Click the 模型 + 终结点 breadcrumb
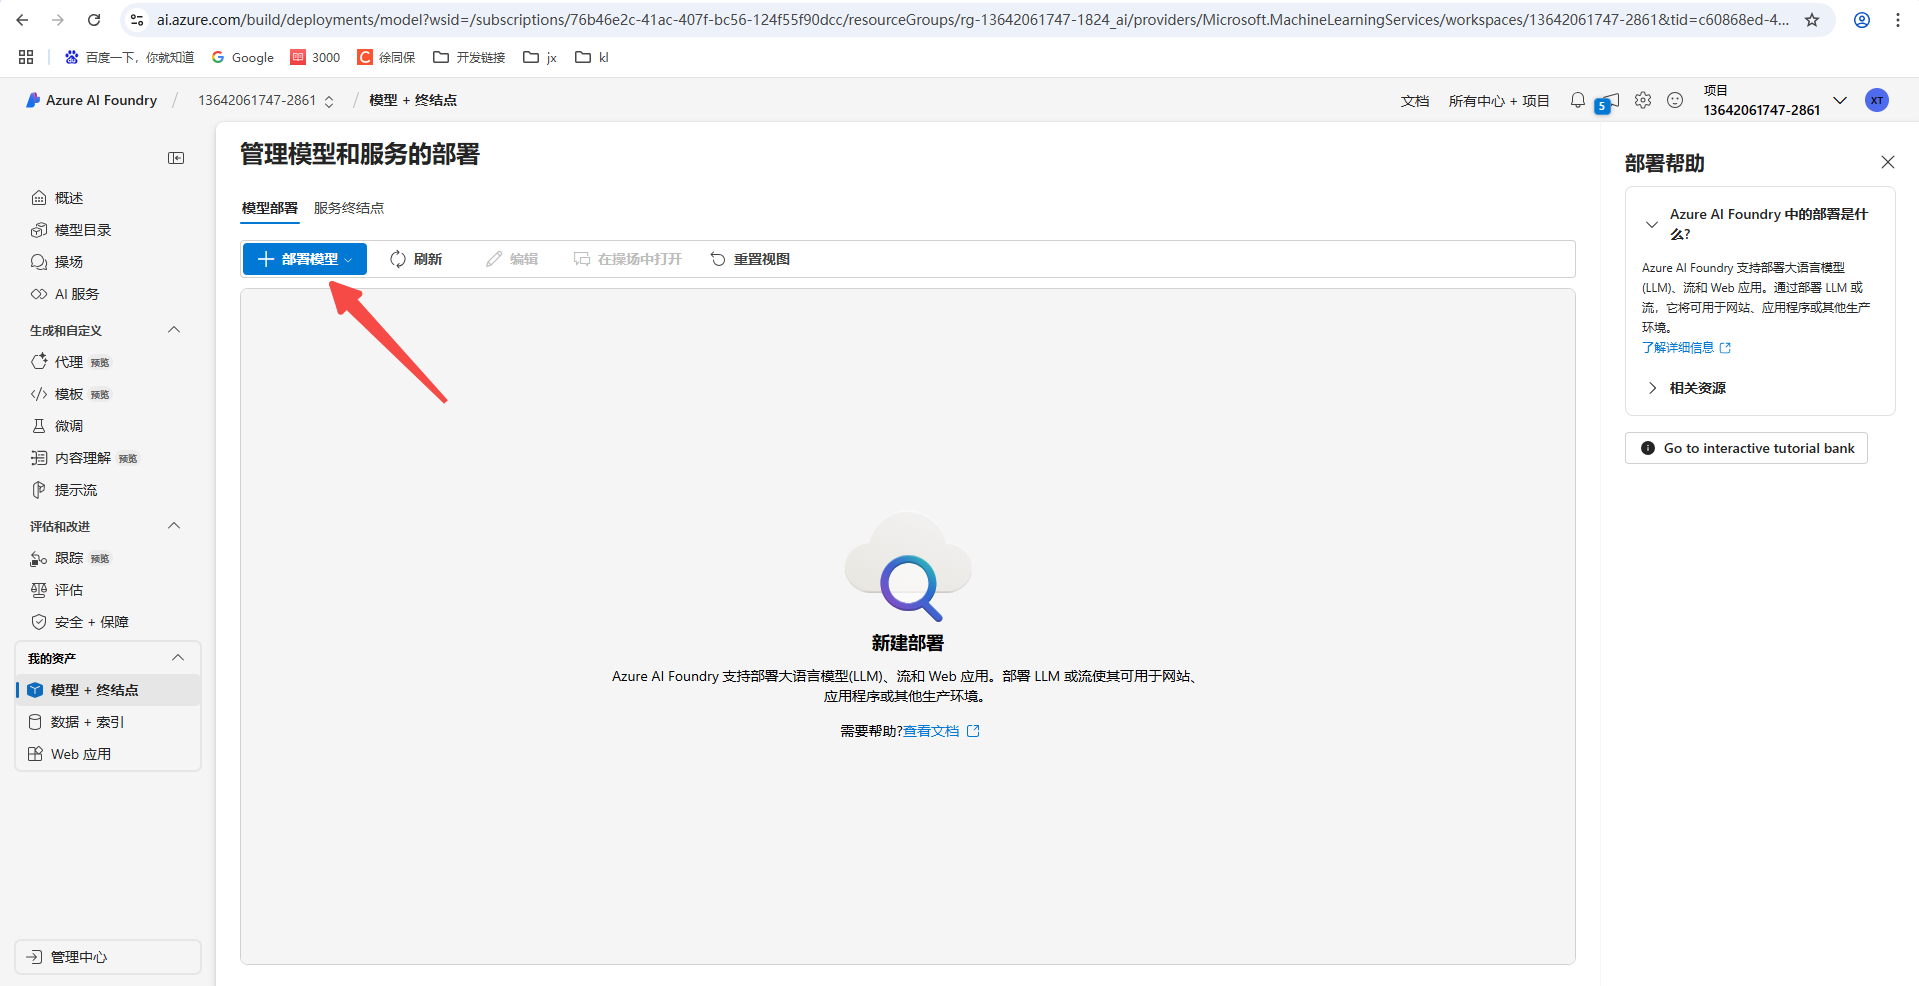The image size is (1919, 986). pyautogui.click(x=413, y=100)
